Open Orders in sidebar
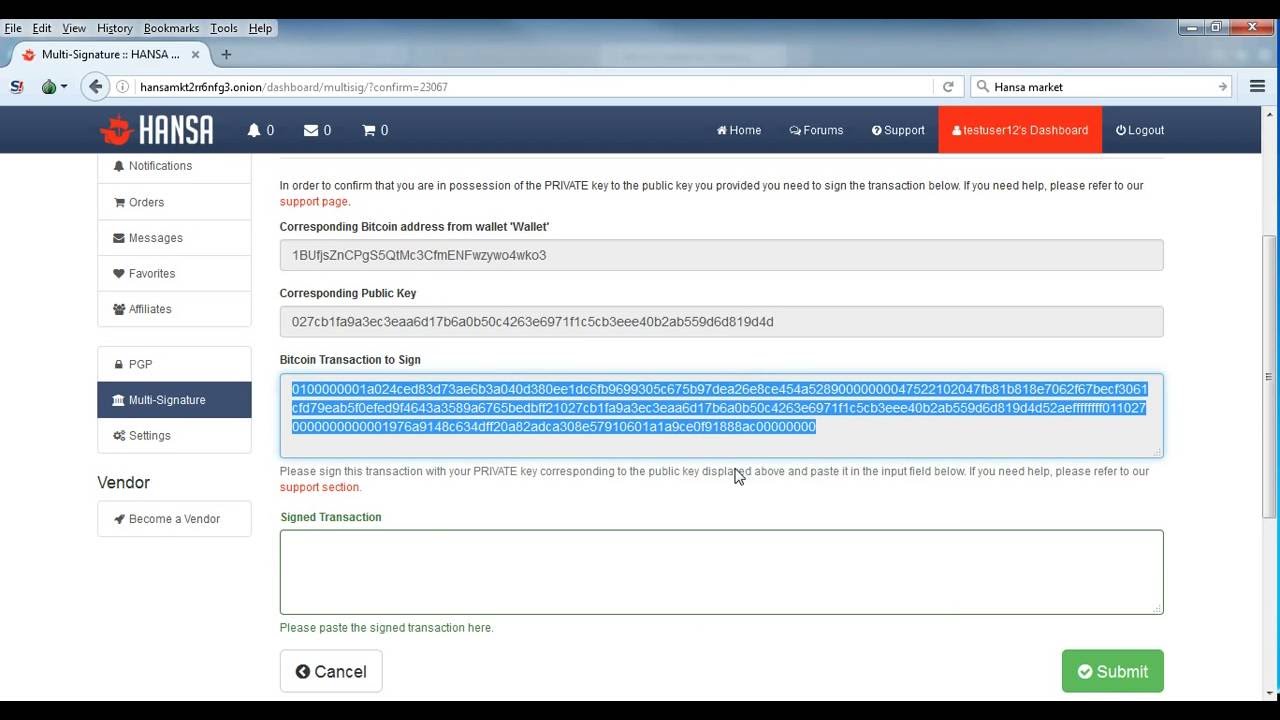 (x=174, y=202)
